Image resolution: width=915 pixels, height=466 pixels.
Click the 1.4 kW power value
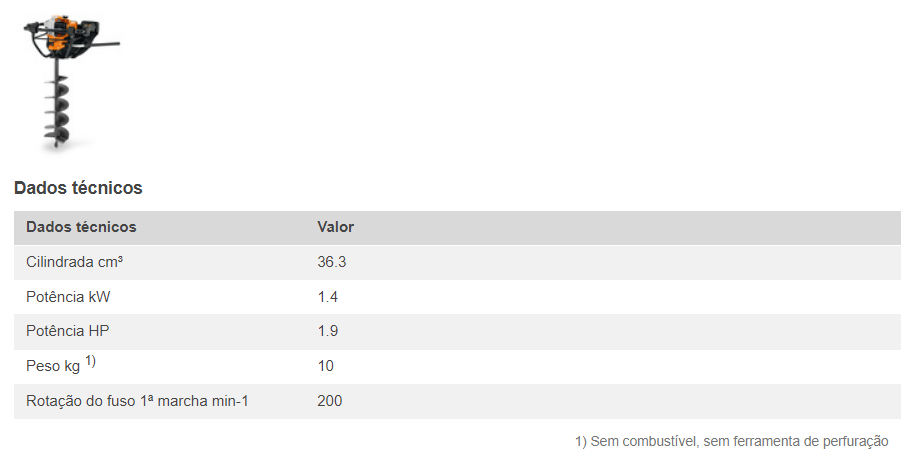328,297
